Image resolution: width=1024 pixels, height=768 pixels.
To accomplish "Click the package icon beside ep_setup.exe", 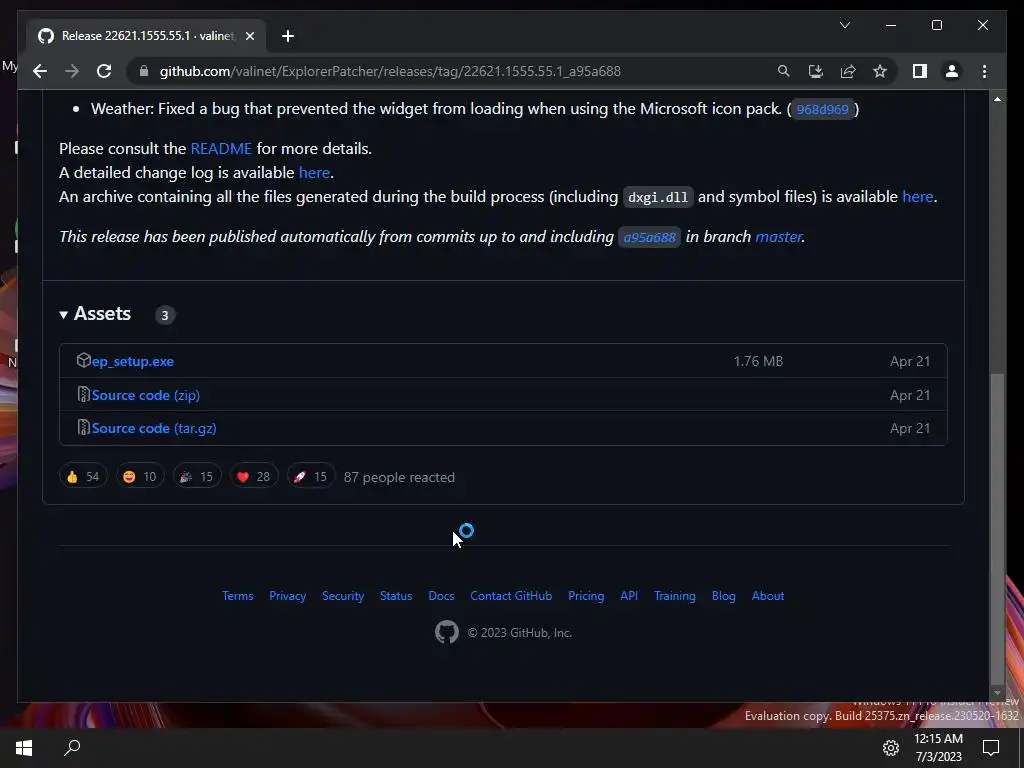I will click(x=84, y=360).
